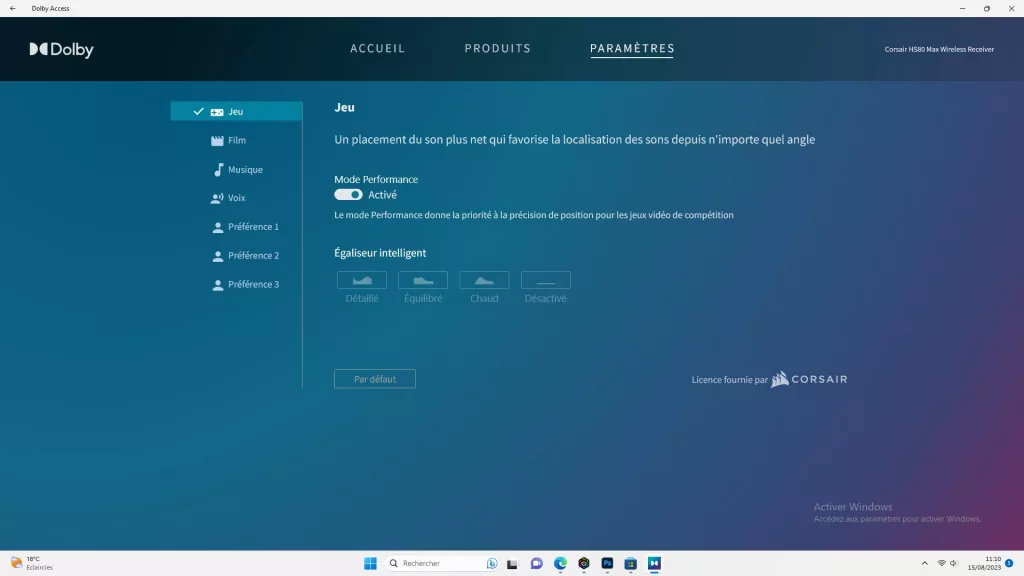The height and width of the screenshot is (576, 1024).
Task: Open Task View on the taskbar
Action: [513, 563]
